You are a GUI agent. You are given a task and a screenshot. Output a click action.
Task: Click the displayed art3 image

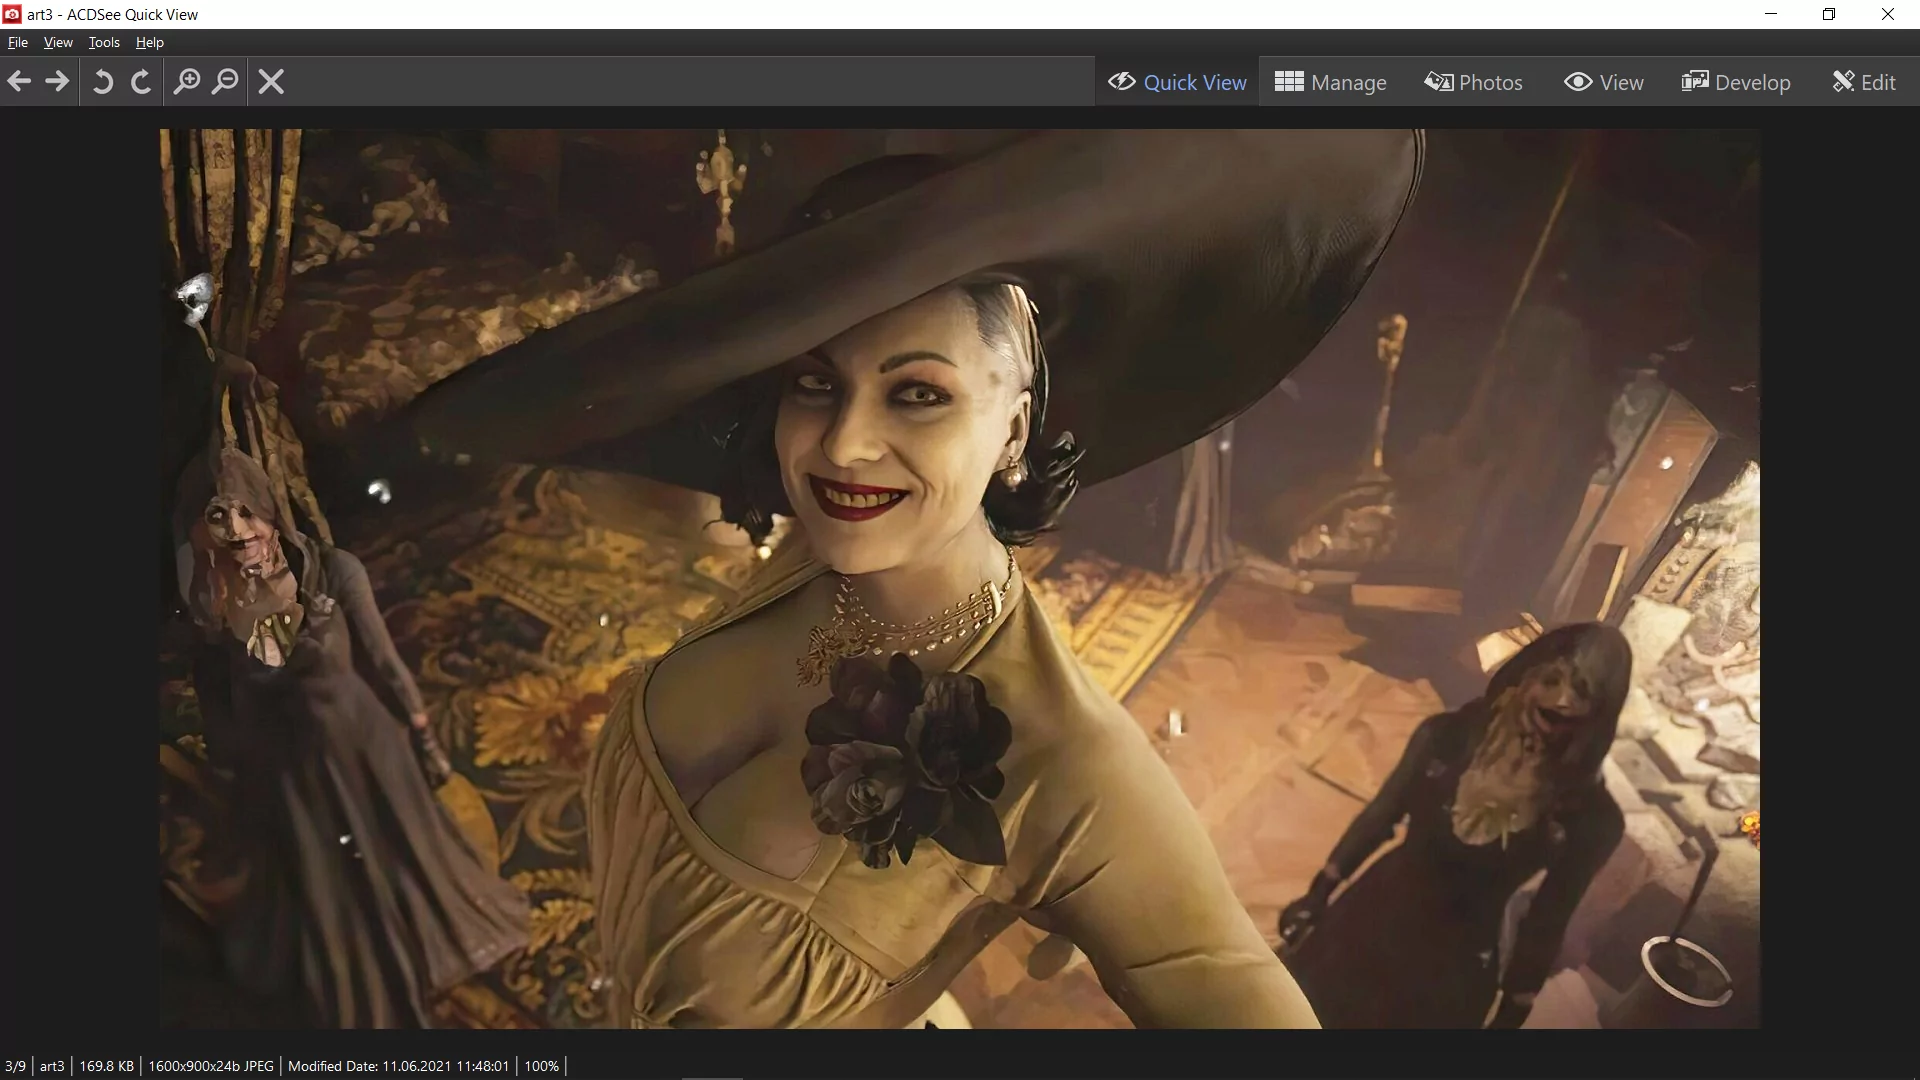[x=960, y=579]
